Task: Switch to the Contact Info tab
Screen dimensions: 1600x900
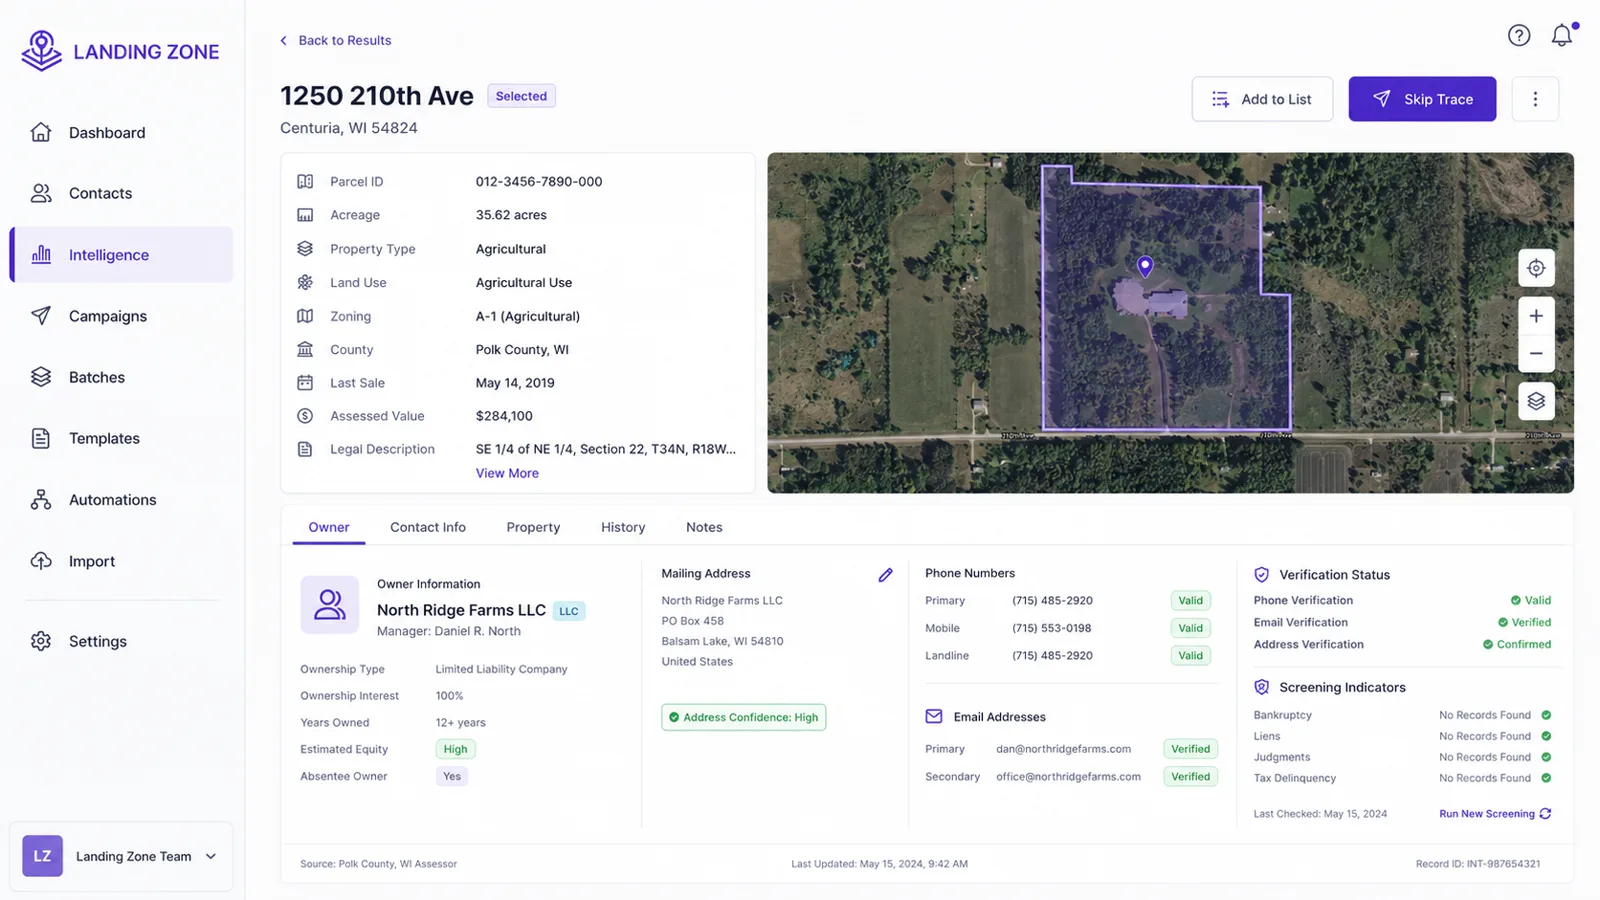Action: click(428, 527)
